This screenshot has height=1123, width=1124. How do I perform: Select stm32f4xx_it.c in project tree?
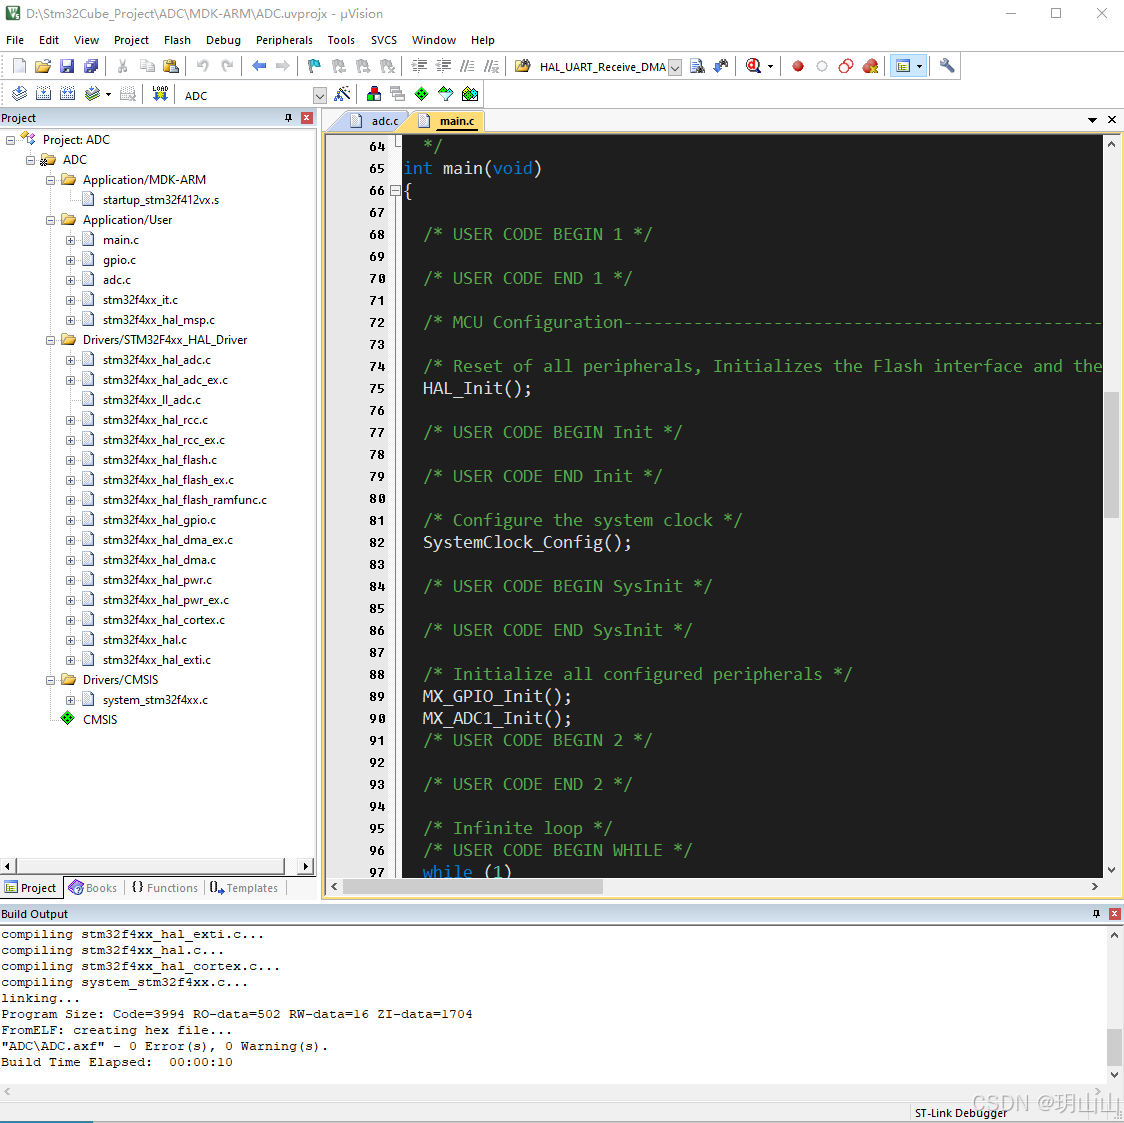click(140, 300)
